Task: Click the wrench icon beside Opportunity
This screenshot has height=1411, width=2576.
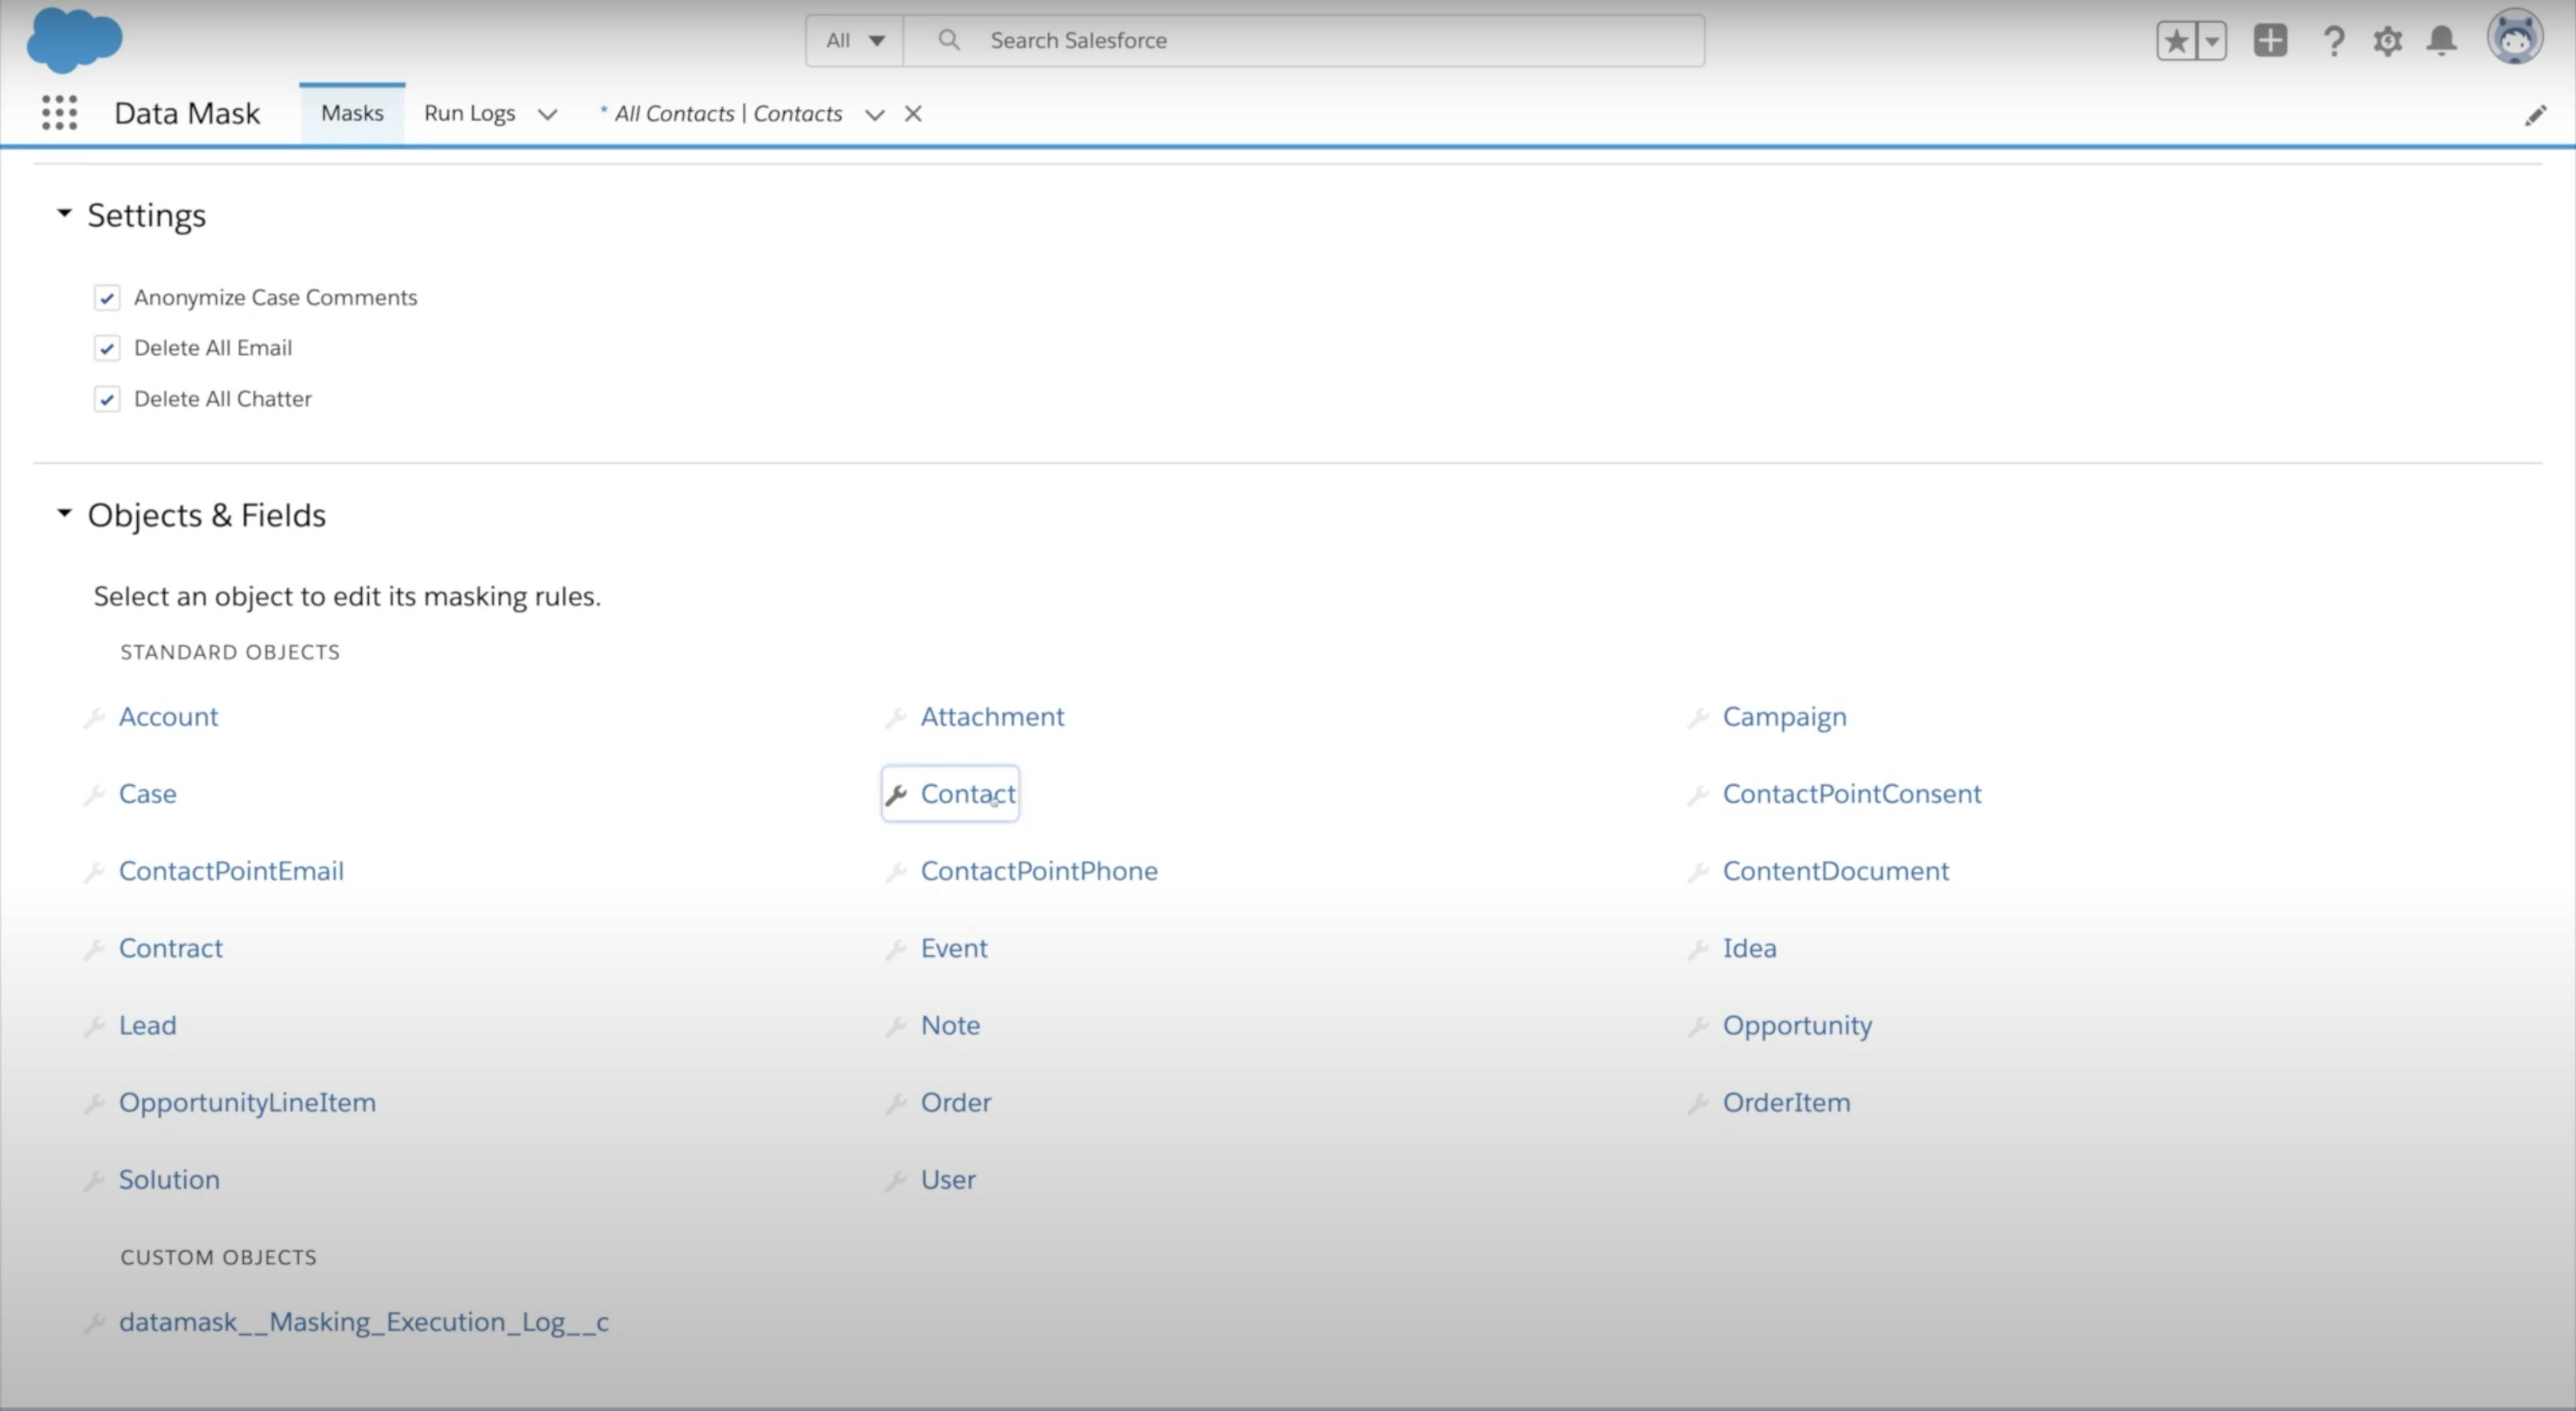Action: [1698, 1025]
